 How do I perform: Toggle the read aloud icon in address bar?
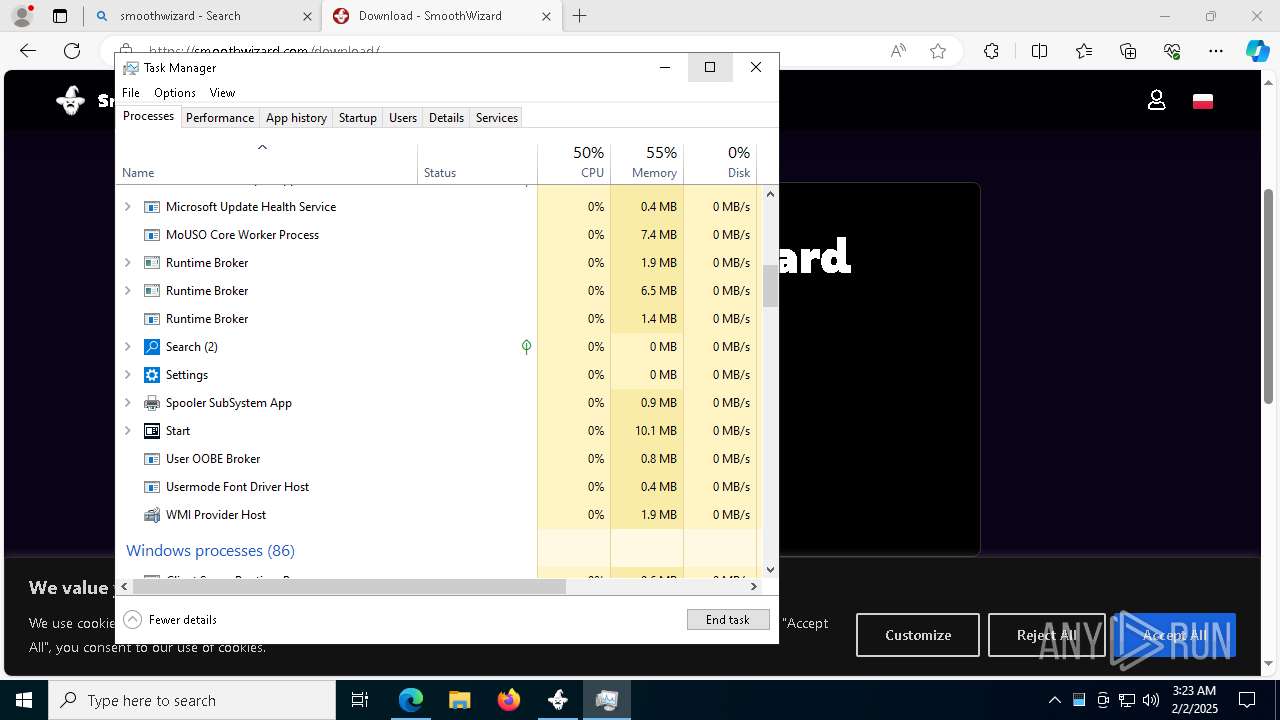[898, 51]
